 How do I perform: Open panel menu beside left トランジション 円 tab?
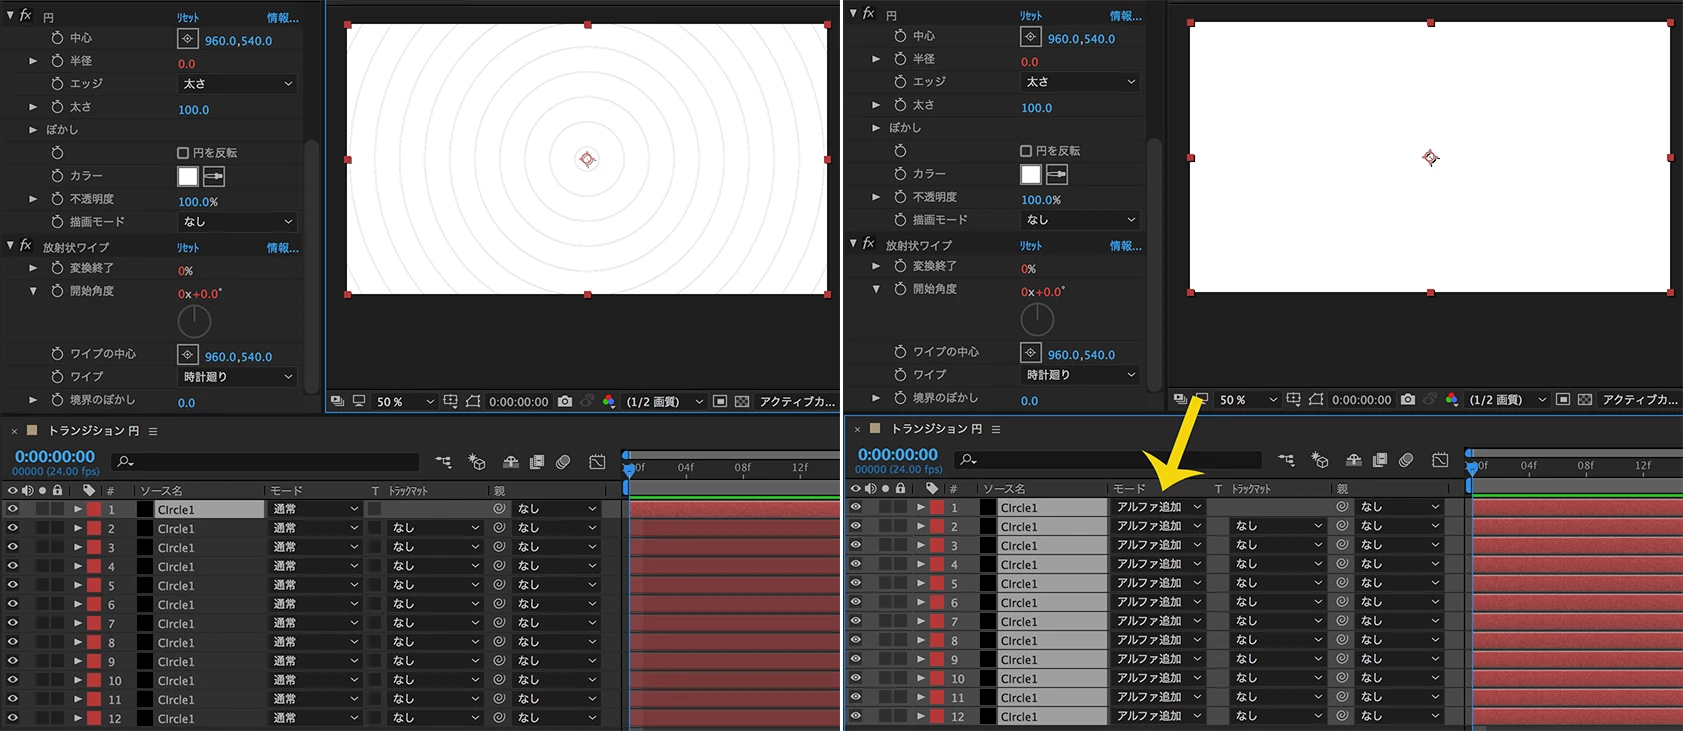153,431
